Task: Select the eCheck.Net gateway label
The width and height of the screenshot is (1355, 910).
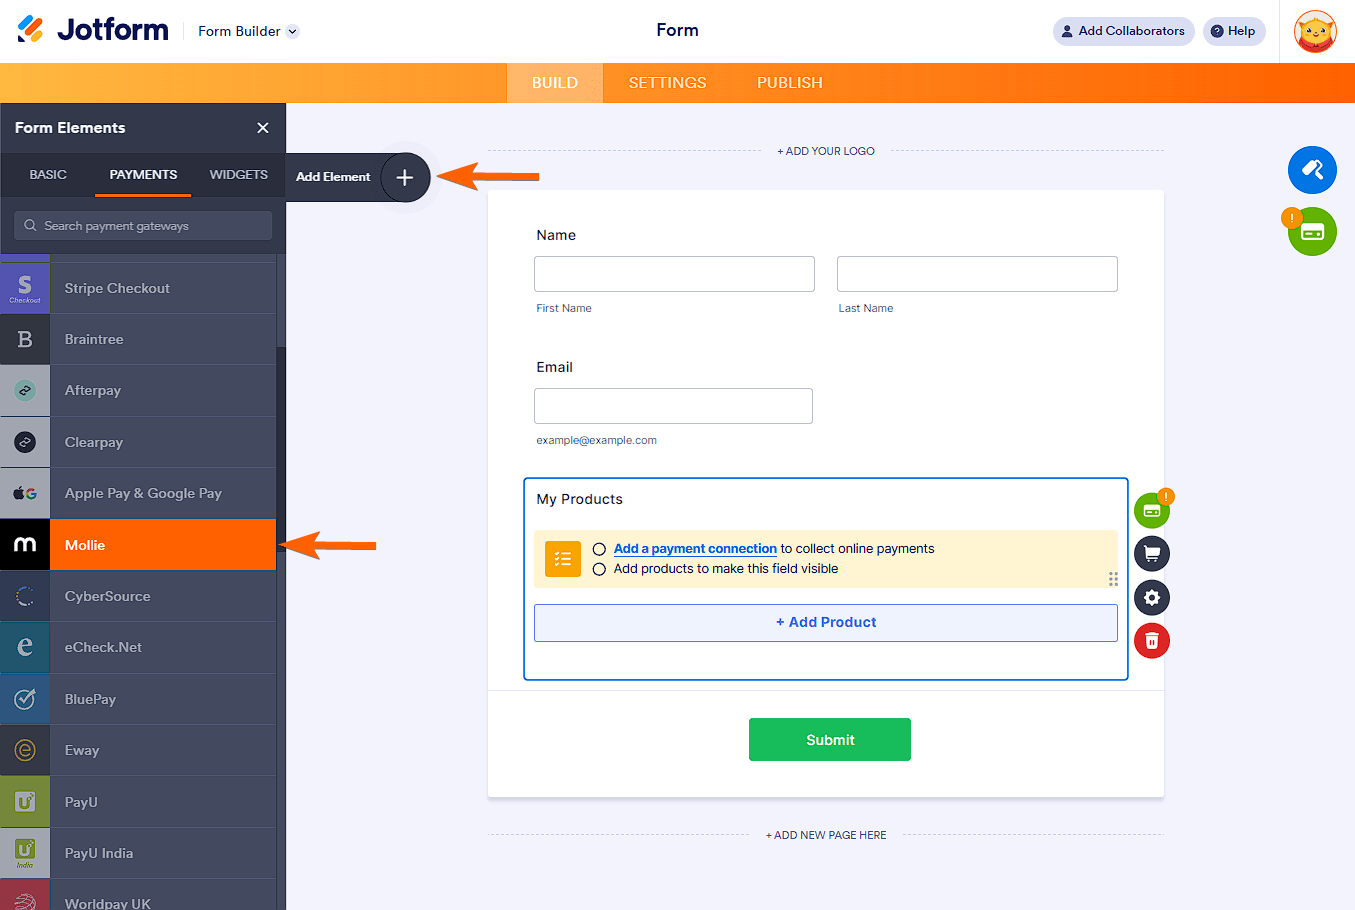Action: (103, 648)
